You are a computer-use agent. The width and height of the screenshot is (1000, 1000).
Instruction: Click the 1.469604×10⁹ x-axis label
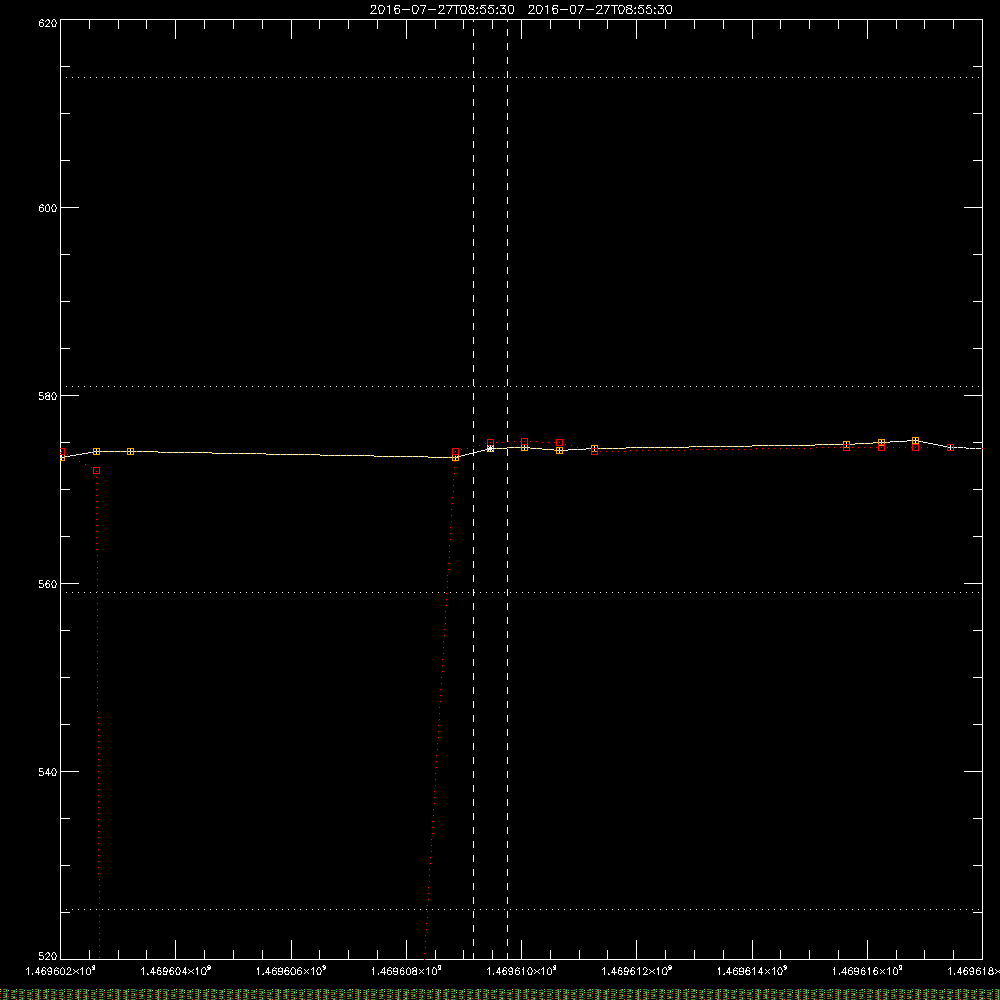[x=176, y=971]
